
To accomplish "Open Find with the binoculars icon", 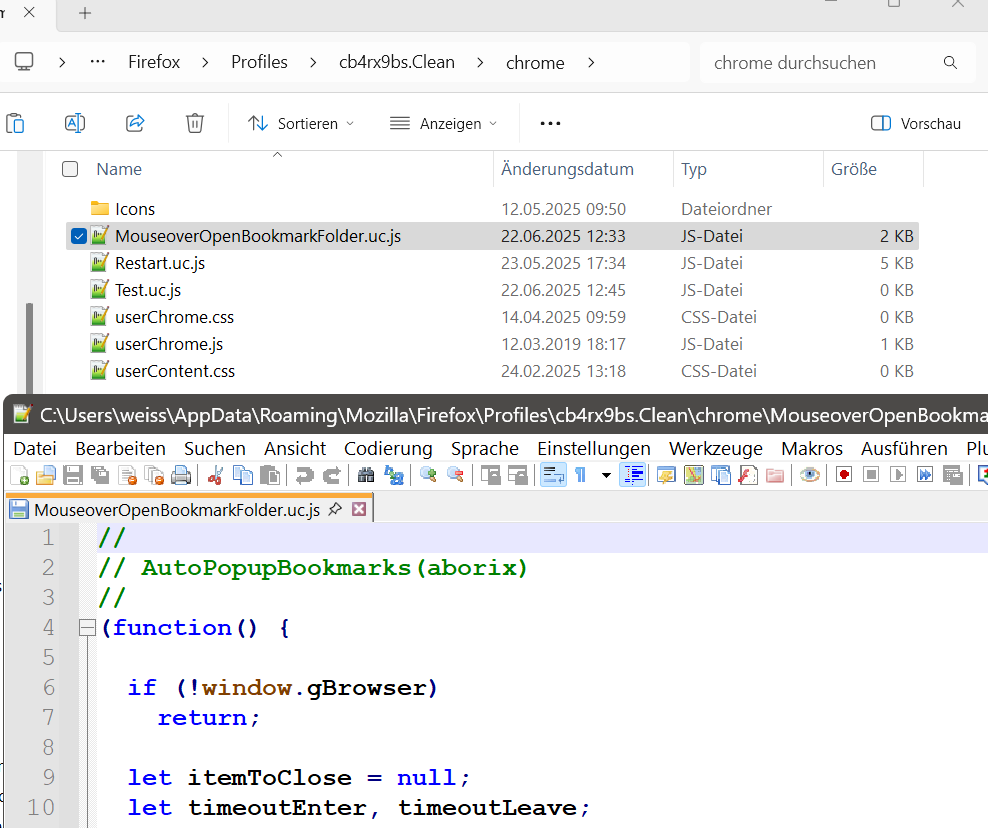I will point(365,475).
